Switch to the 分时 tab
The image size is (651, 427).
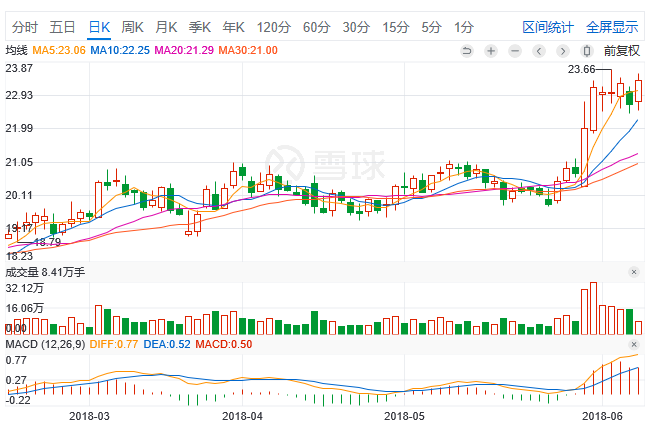(25, 26)
